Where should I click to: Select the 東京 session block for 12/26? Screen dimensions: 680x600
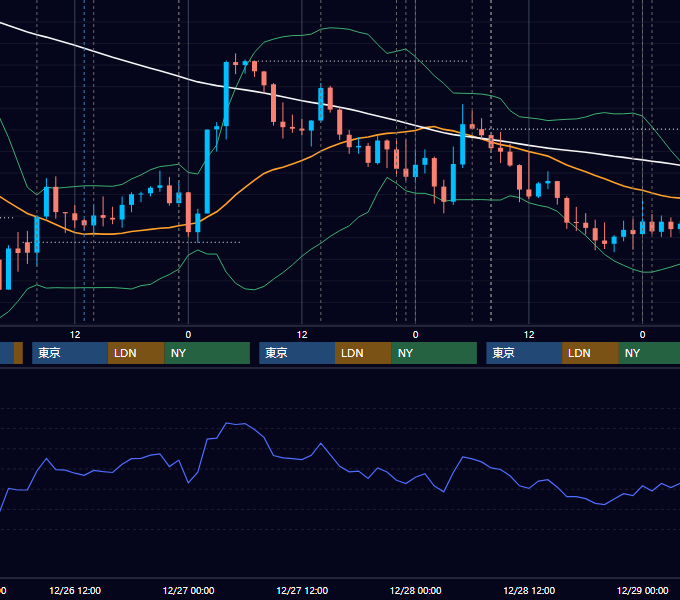[70, 353]
